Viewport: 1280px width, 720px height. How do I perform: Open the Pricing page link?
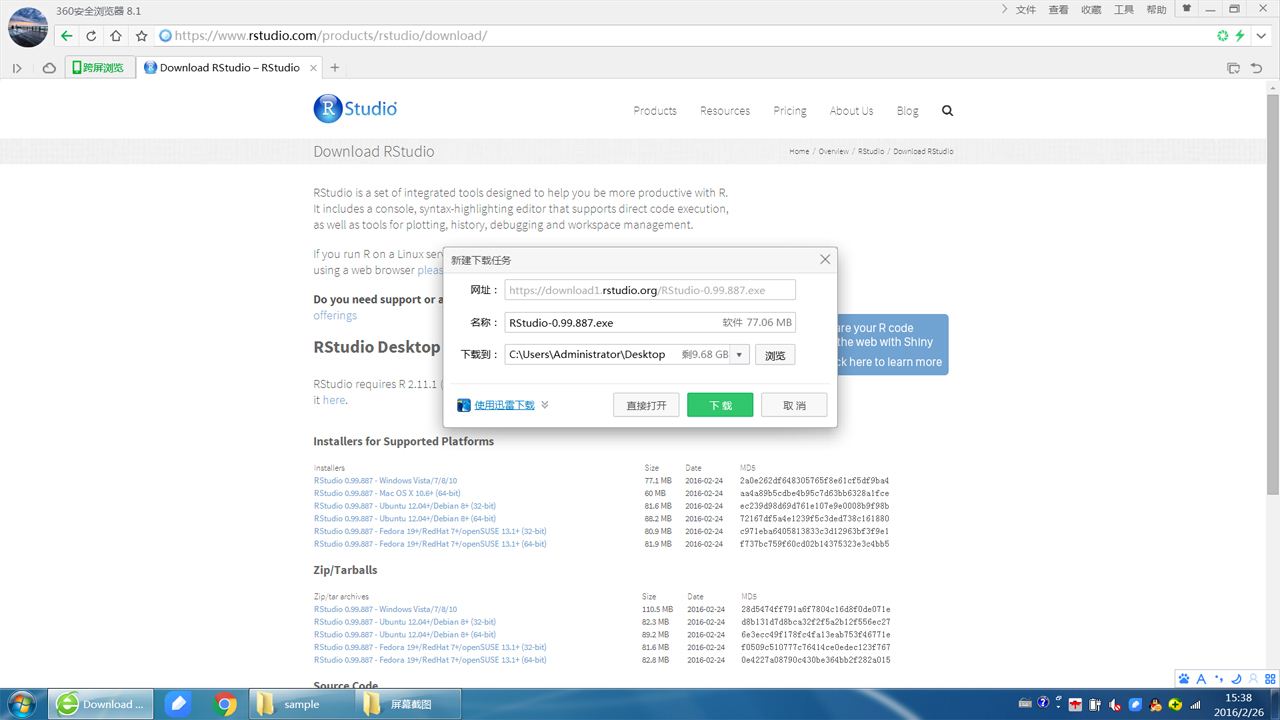790,111
